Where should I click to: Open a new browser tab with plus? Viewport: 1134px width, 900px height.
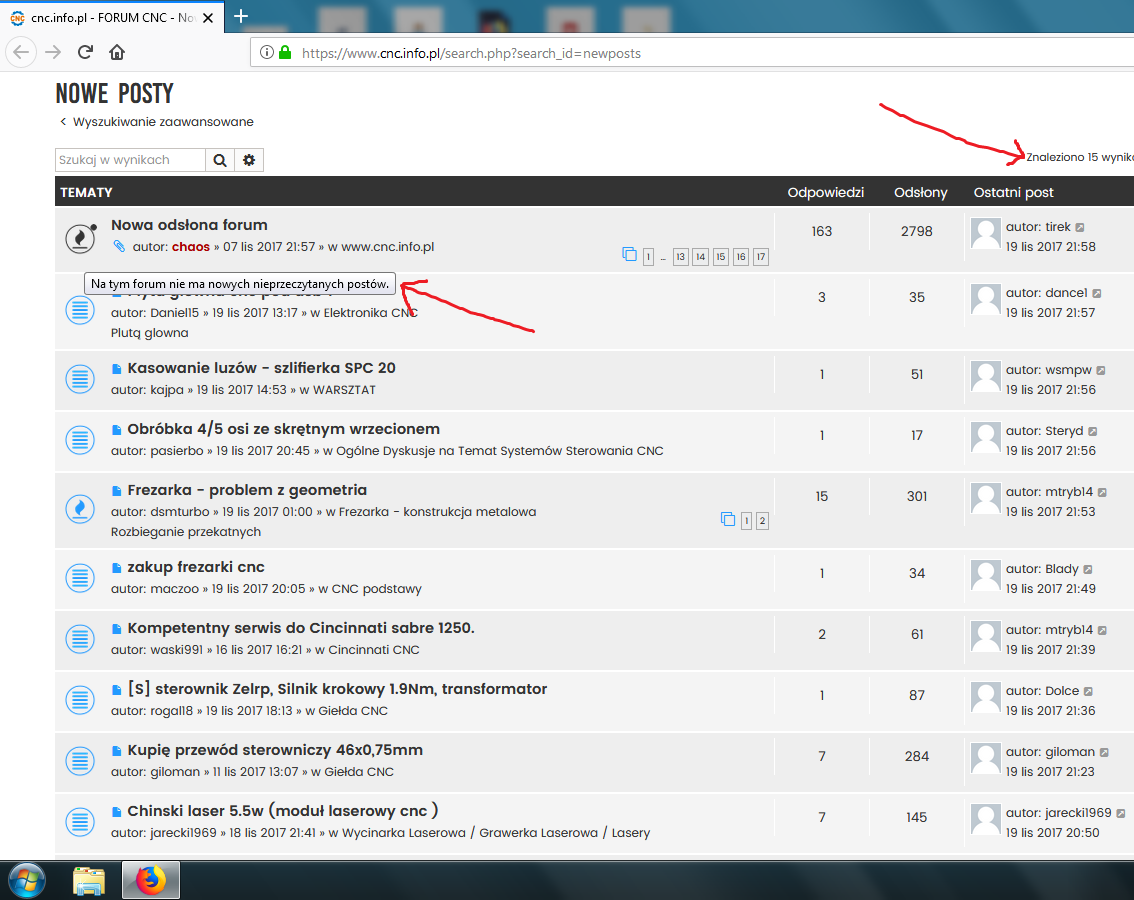click(x=241, y=15)
